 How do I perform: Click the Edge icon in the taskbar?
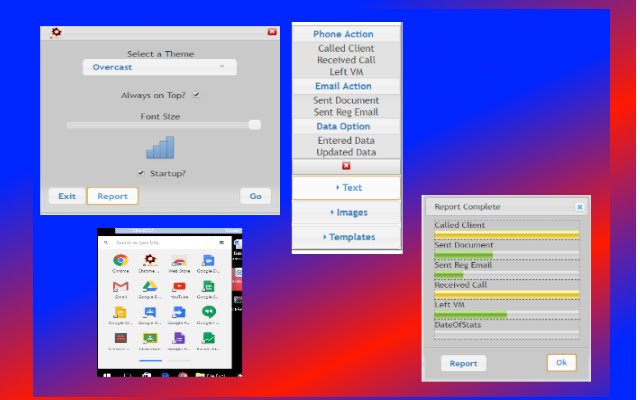point(165,374)
